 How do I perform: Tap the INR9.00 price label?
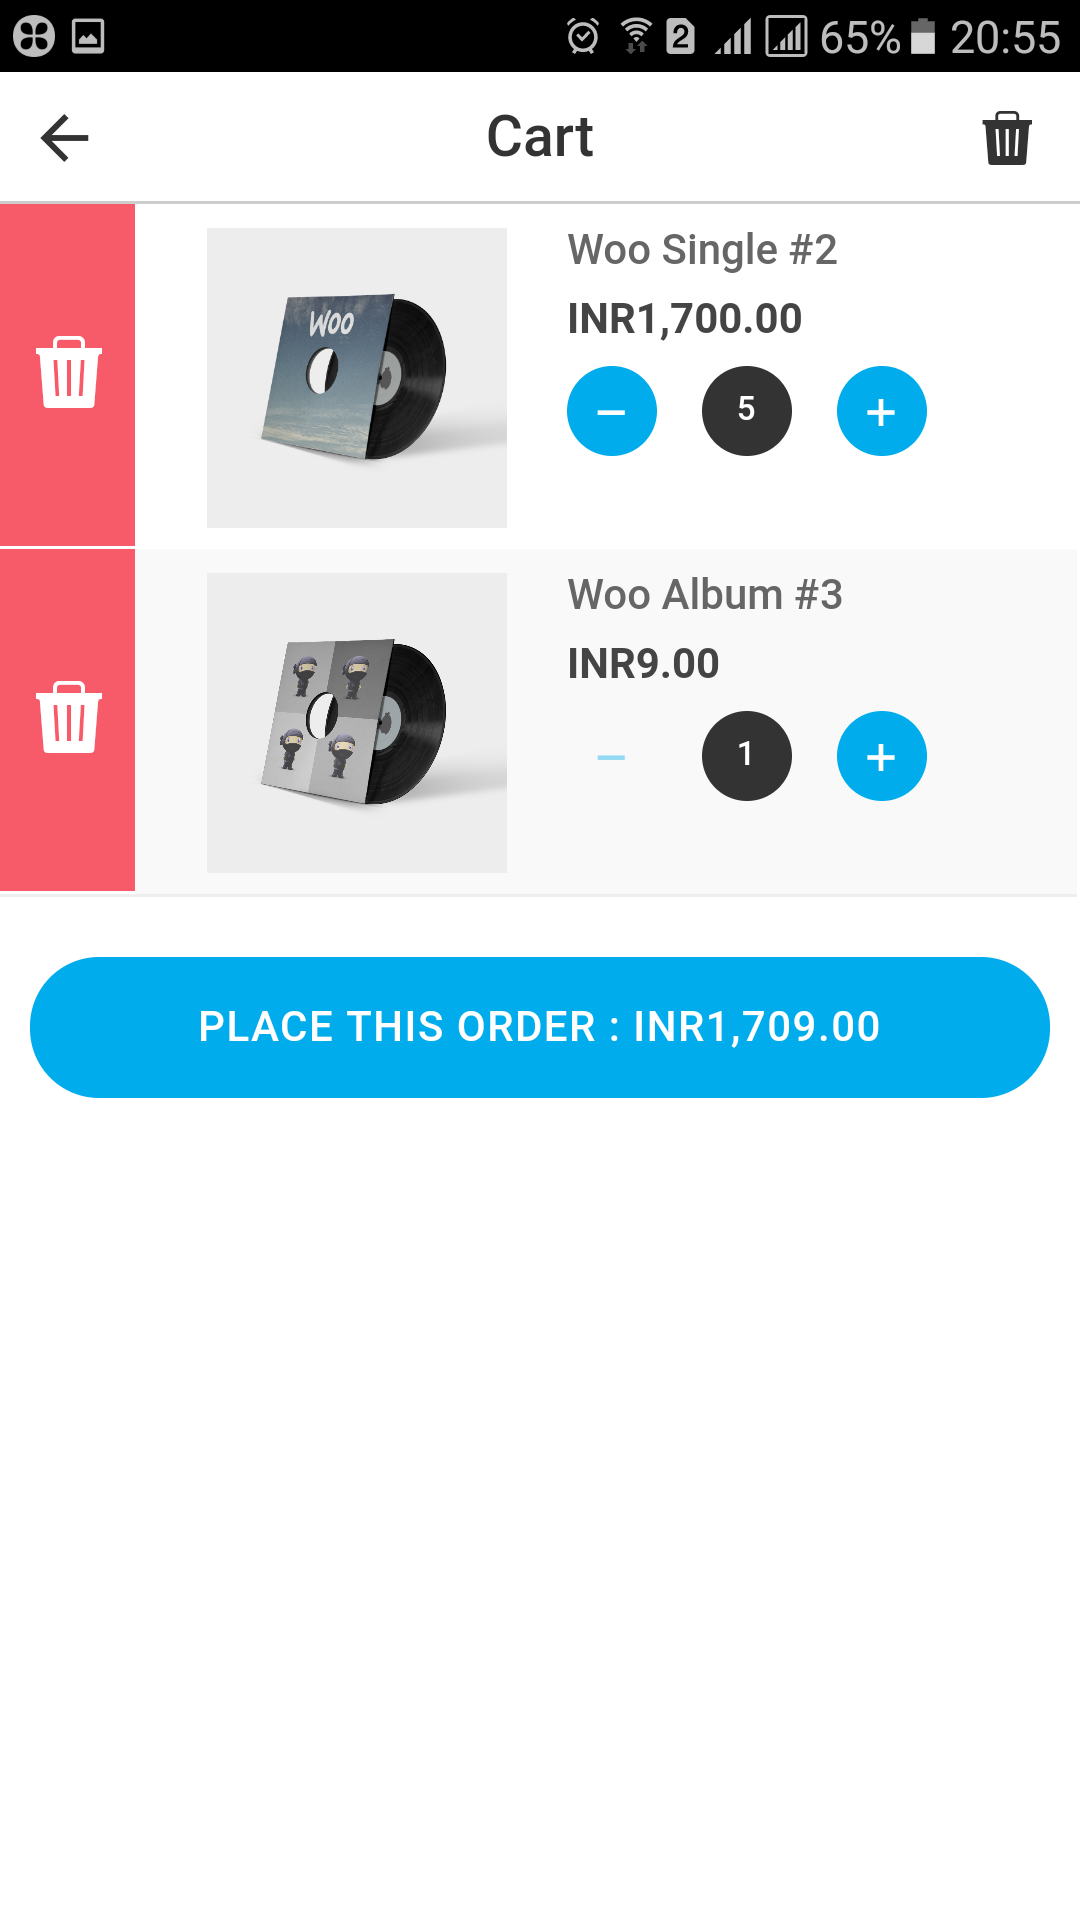pos(643,664)
